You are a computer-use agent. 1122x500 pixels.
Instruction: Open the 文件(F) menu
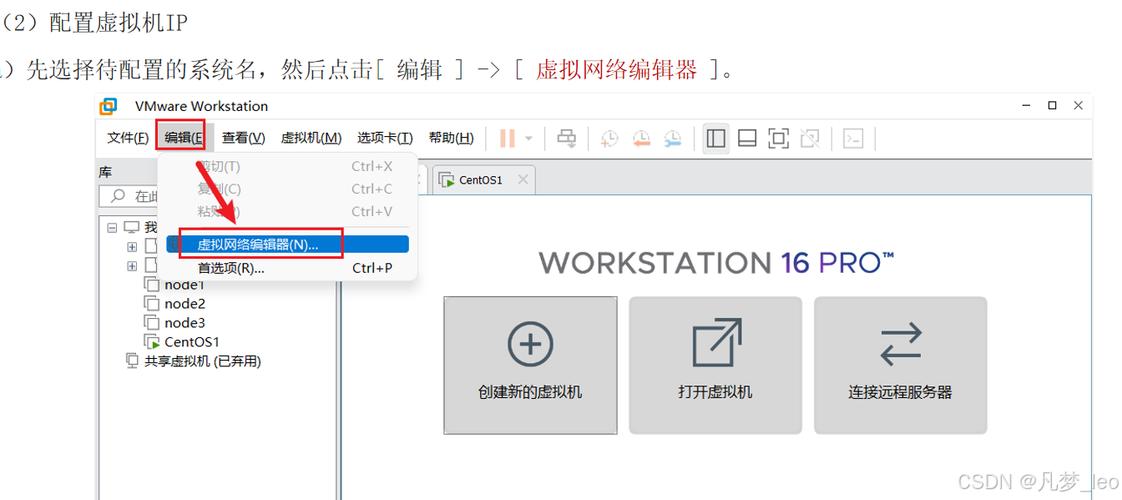tap(128, 138)
